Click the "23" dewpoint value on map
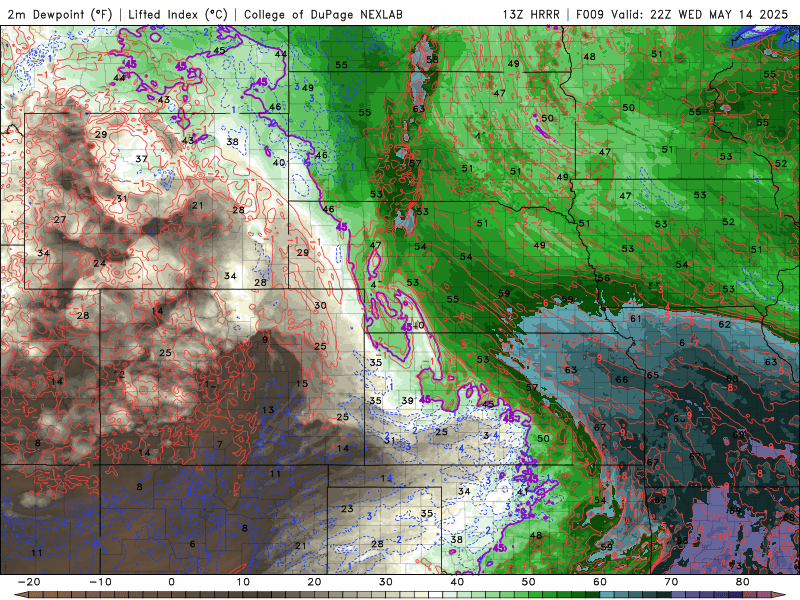 347,509
